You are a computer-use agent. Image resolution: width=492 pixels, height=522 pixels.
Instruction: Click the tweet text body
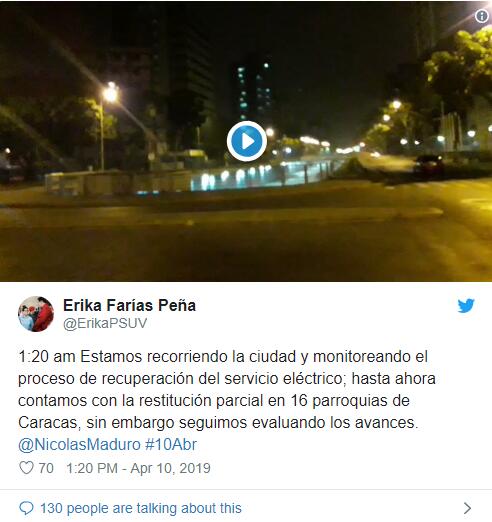click(x=227, y=389)
